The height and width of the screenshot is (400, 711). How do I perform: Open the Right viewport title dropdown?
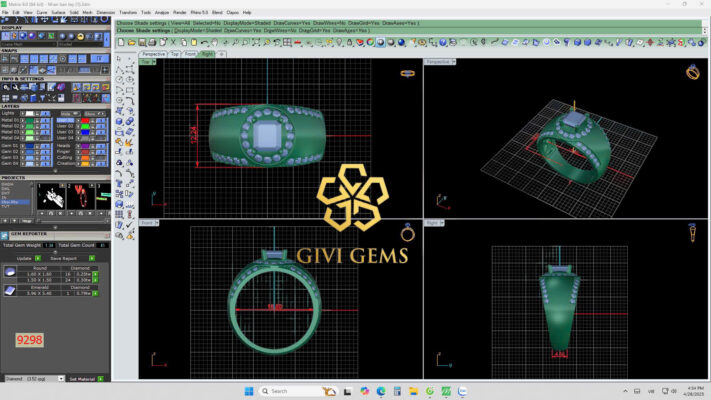(442, 223)
